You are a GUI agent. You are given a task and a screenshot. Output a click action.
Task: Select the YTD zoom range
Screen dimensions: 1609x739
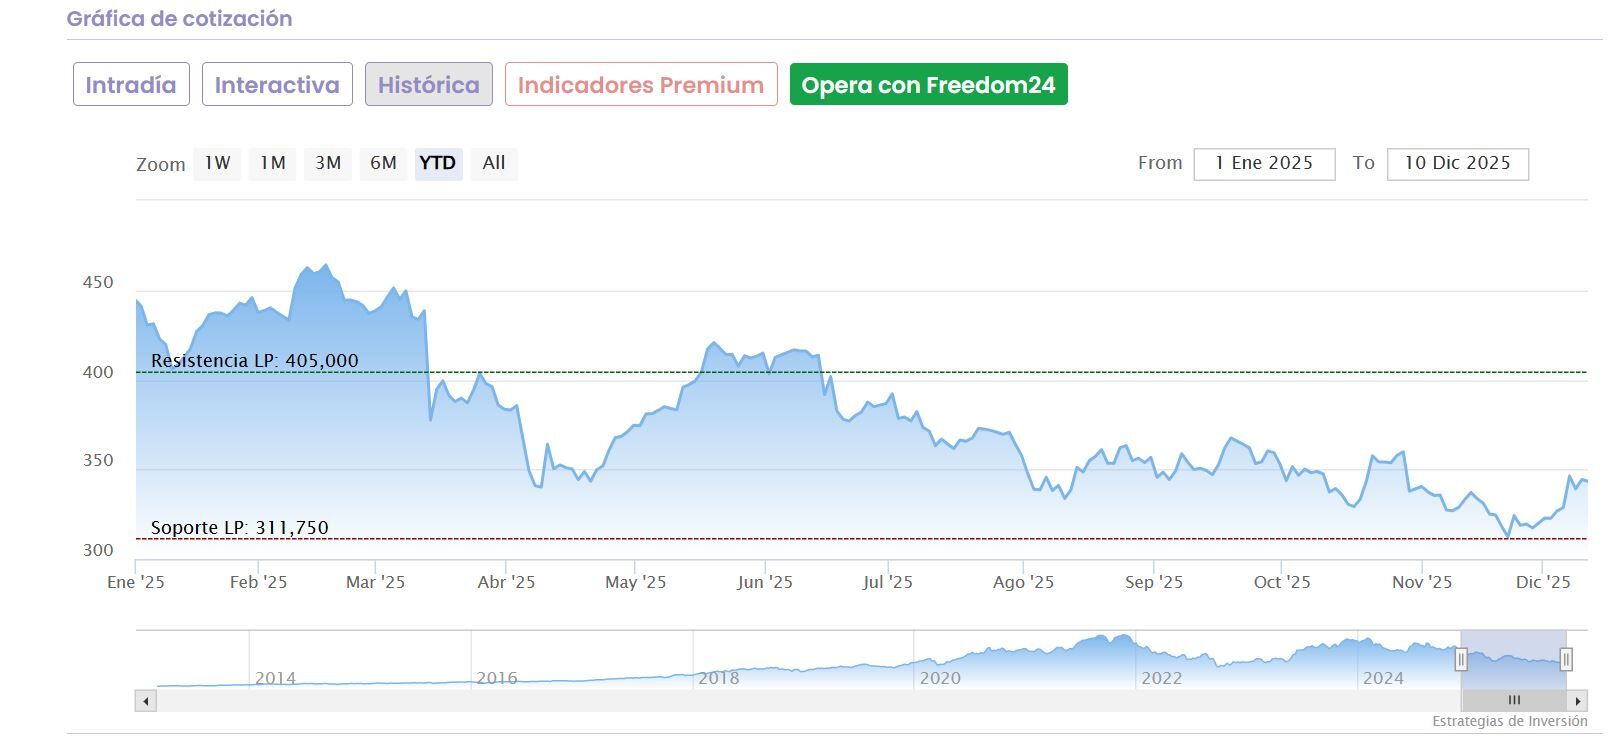[x=438, y=163]
